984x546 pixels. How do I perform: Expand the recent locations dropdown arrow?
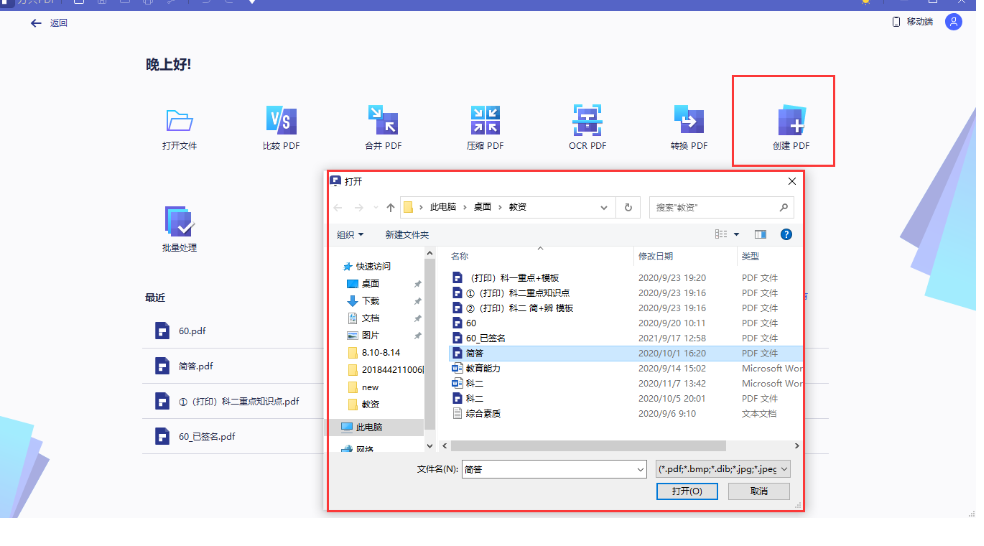pos(375,208)
